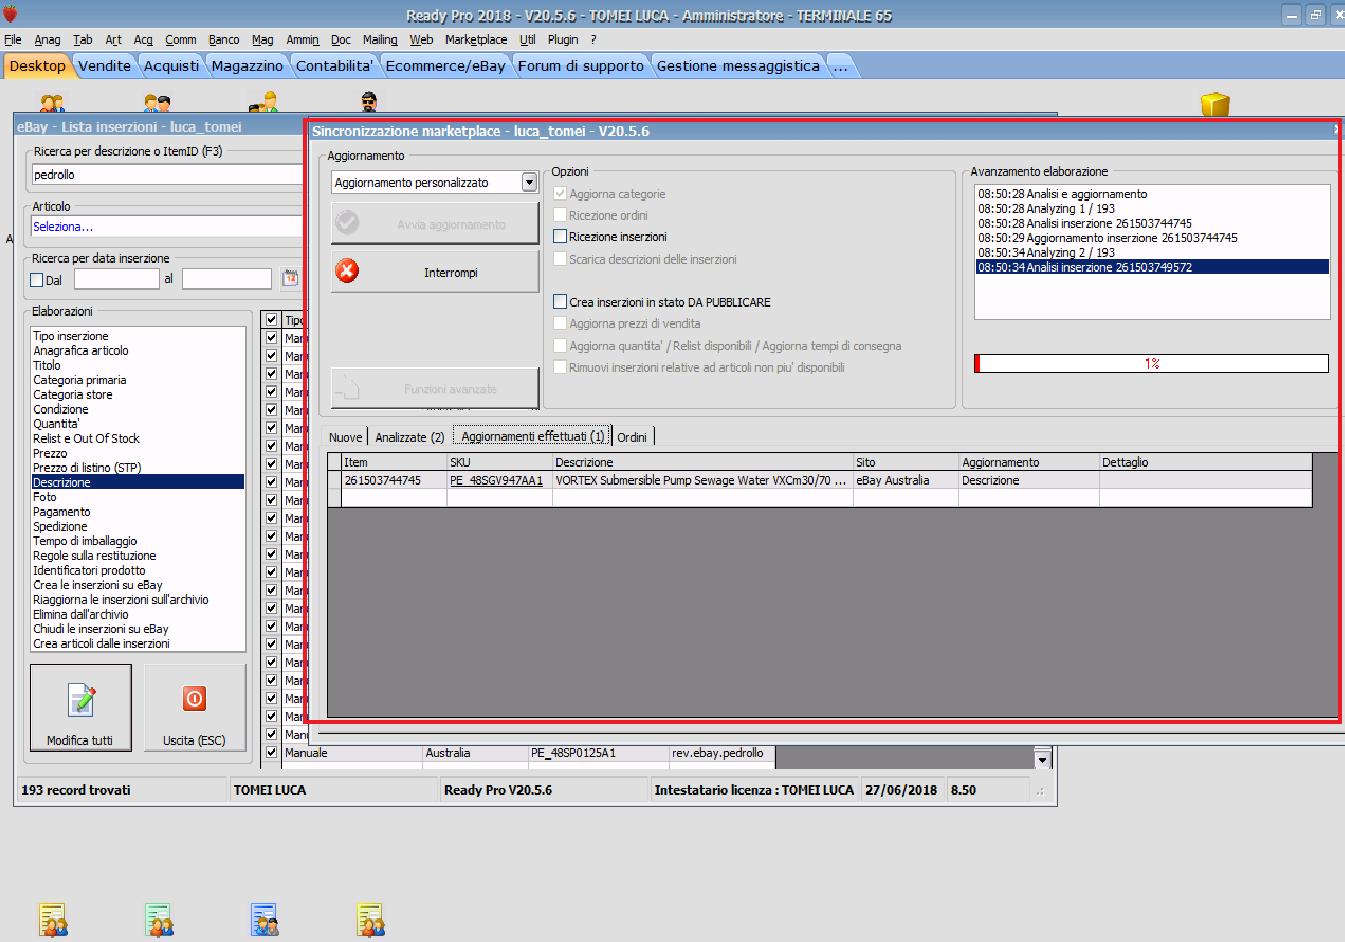1345x942 pixels.
Task: Click the Avvia aggiornamento button
Action: (x=435, y=224)
